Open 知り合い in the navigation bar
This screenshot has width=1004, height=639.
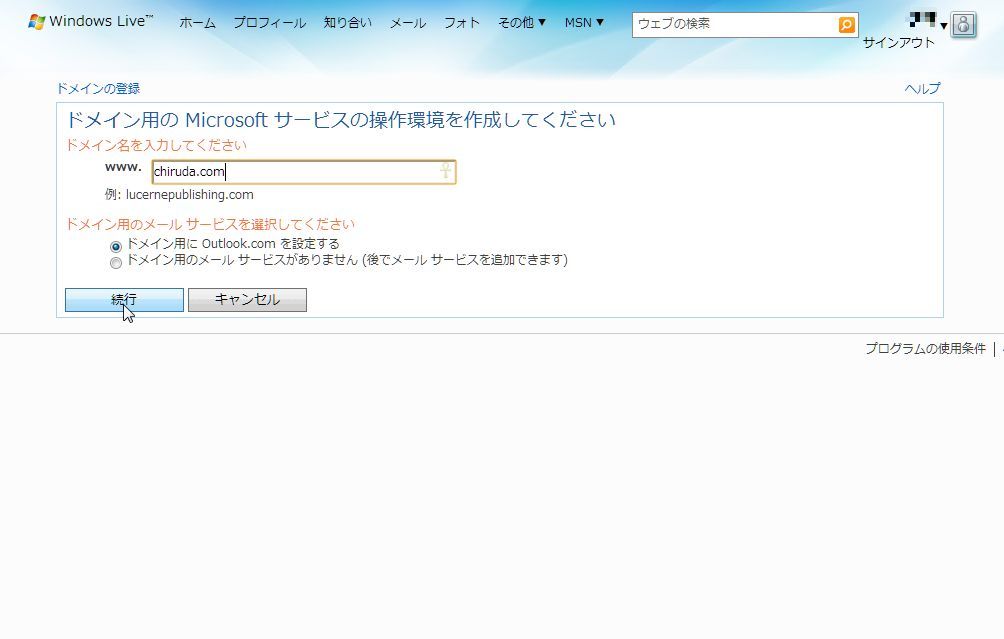tap(348, 22)
